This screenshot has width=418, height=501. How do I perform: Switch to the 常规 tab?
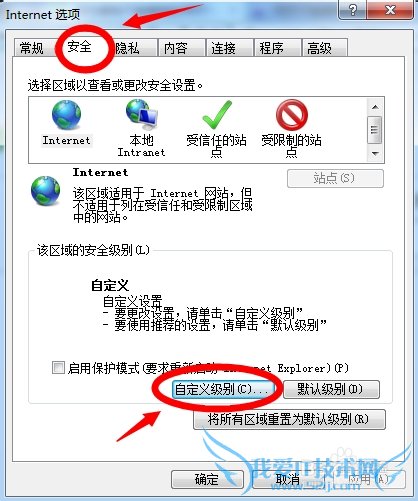(32, 48)
